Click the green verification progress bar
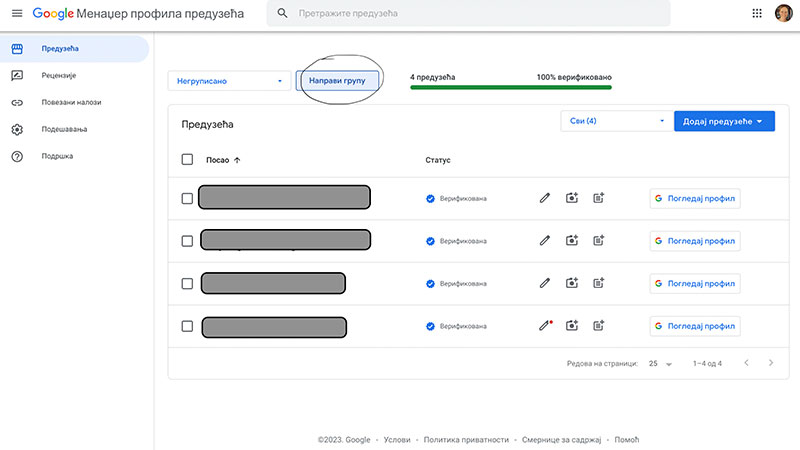The width and height of the screenshot is (800, 450). (511, 87)
